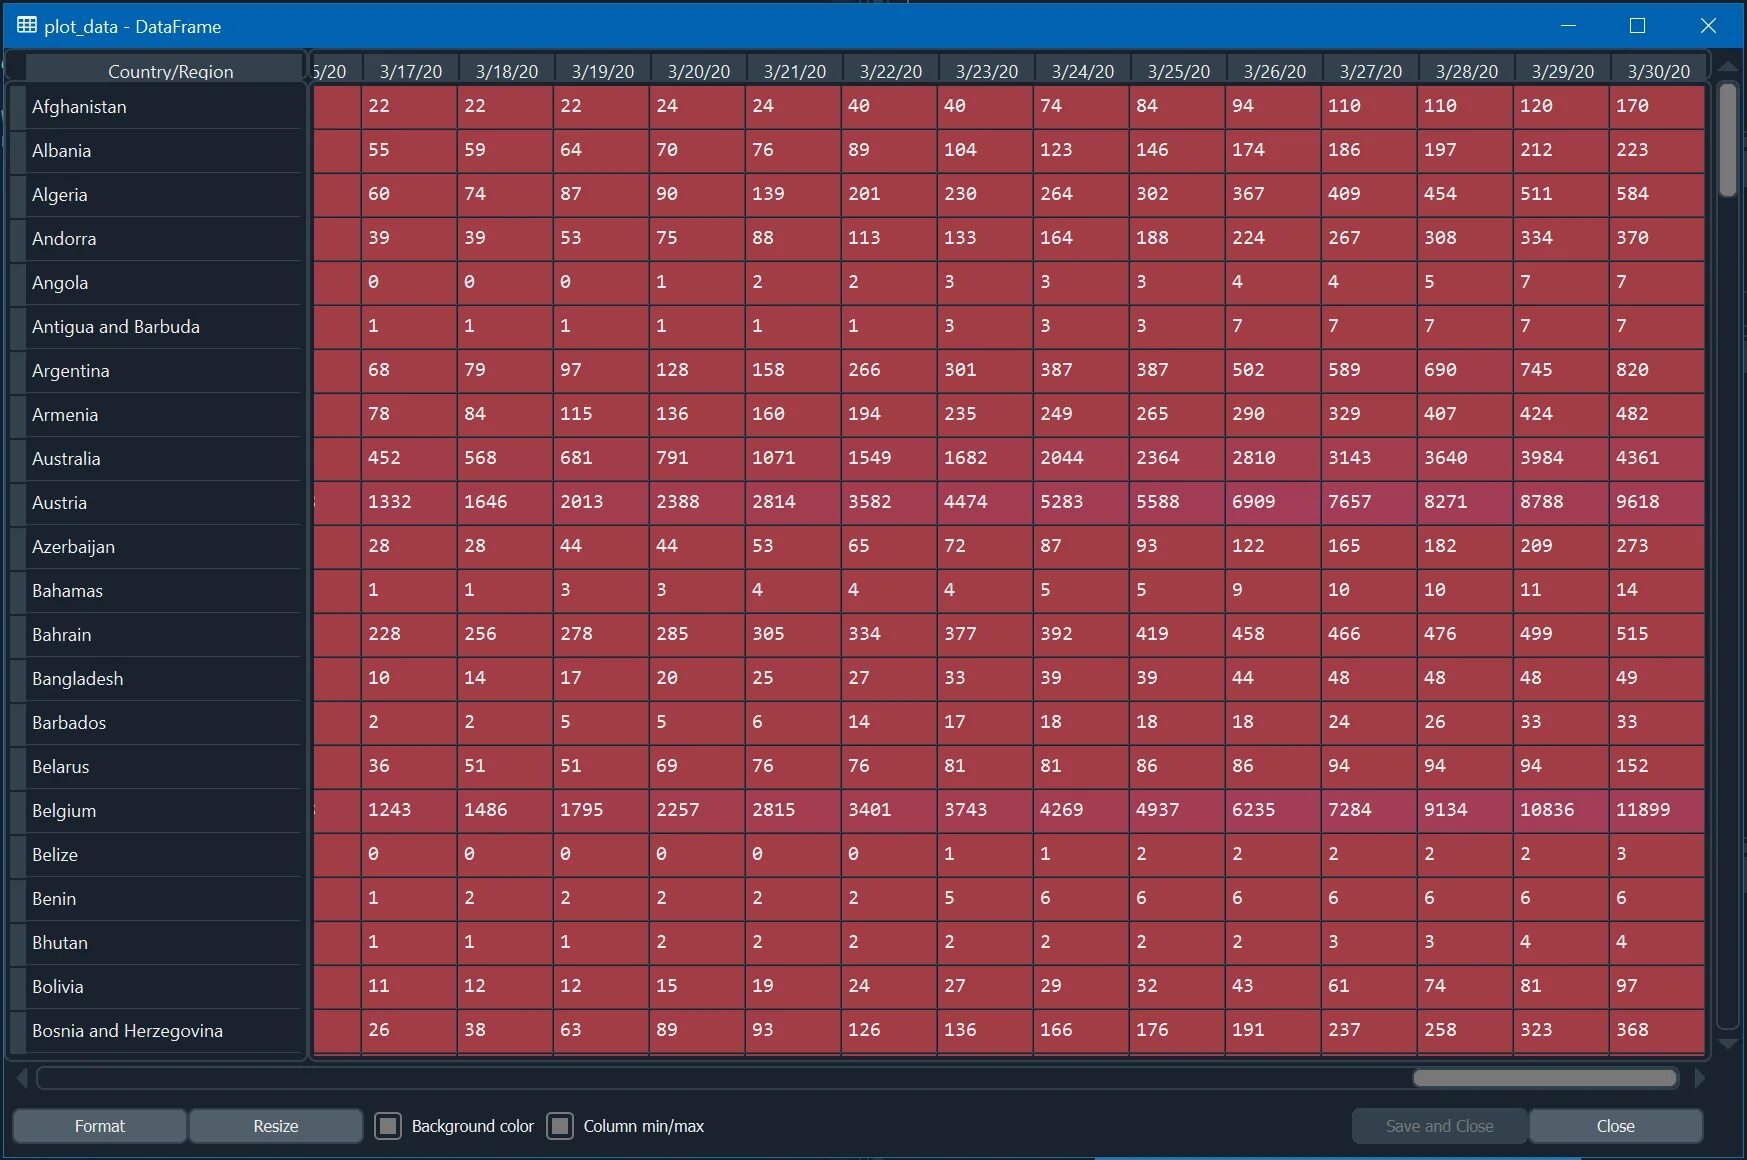Select the 3/19/20 column header

(603, 70)
